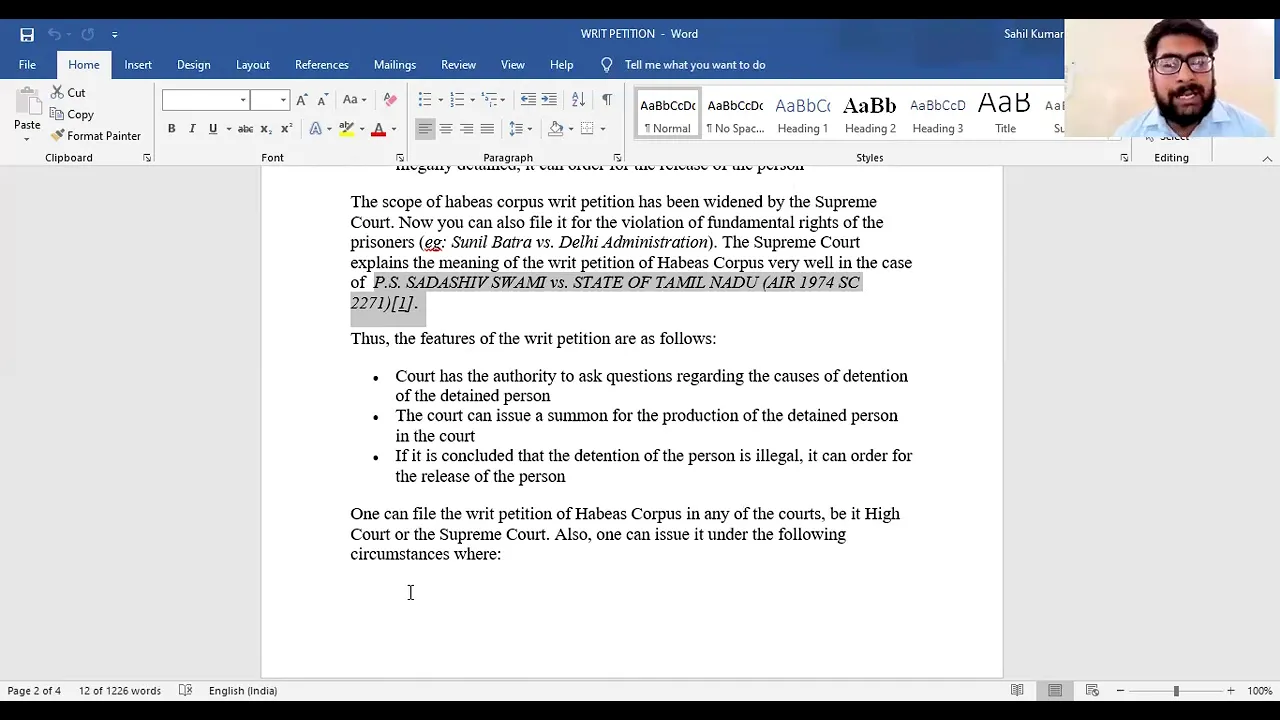Switch to the Design tab
The image size is (1280, 720).
coord(194,65)
